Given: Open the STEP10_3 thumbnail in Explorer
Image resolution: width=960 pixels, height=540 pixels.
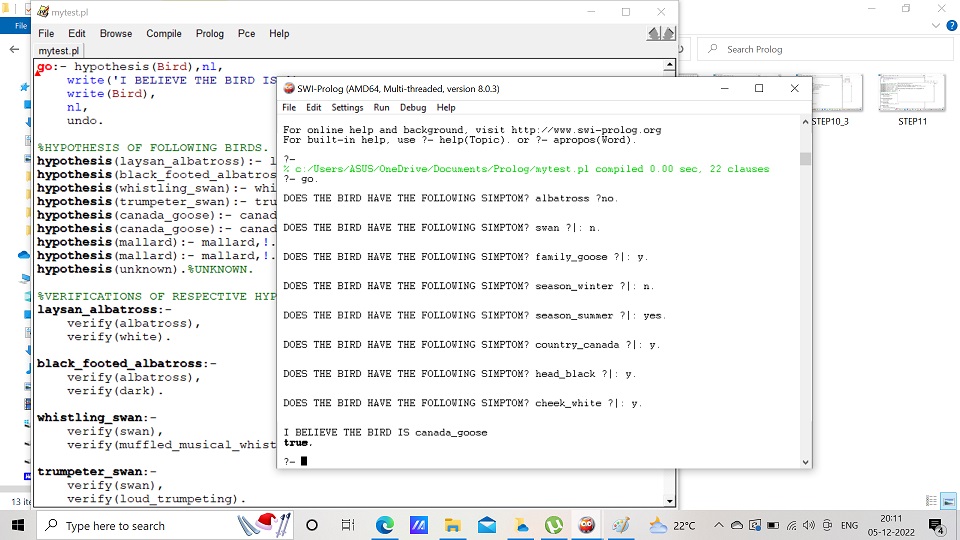Looking at the screenshot, I should pyautogui.click(x=836, y=100).
